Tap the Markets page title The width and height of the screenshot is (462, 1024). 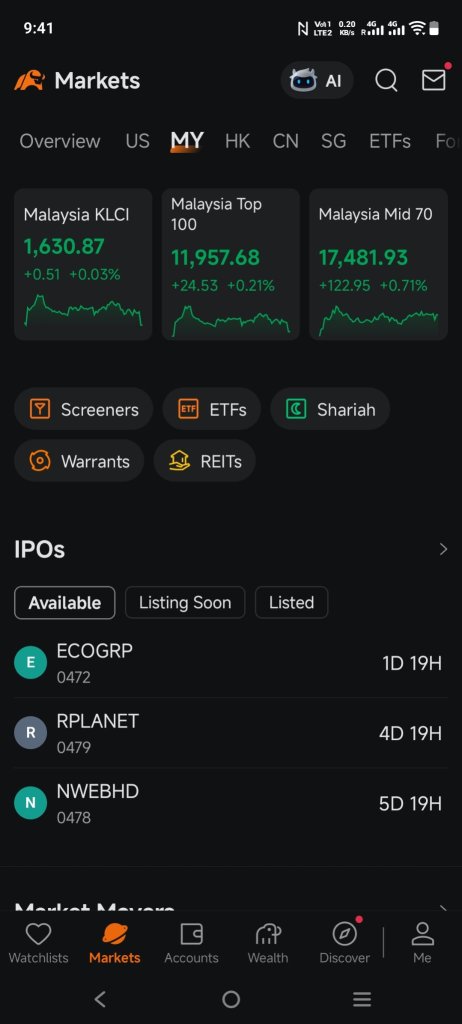point(97,81)
